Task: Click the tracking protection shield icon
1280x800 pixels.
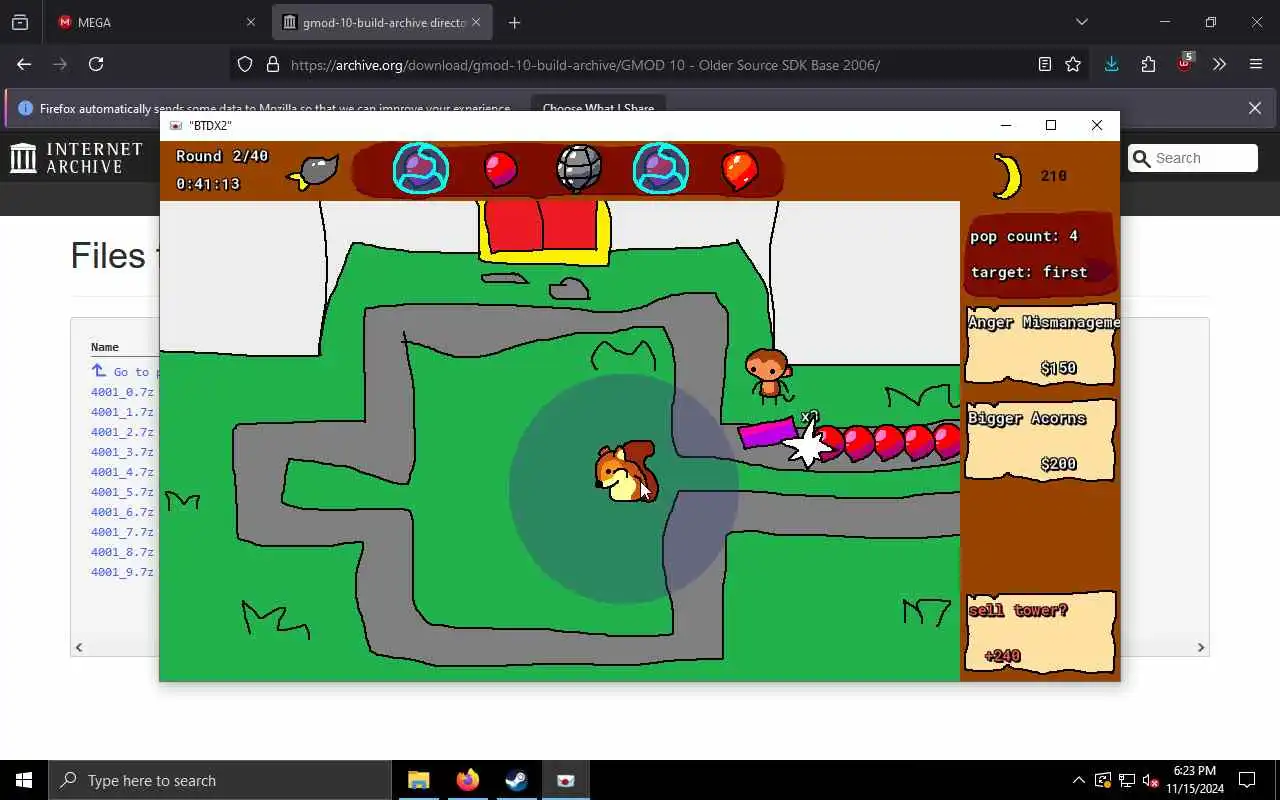Action: (x=245, y=65)
